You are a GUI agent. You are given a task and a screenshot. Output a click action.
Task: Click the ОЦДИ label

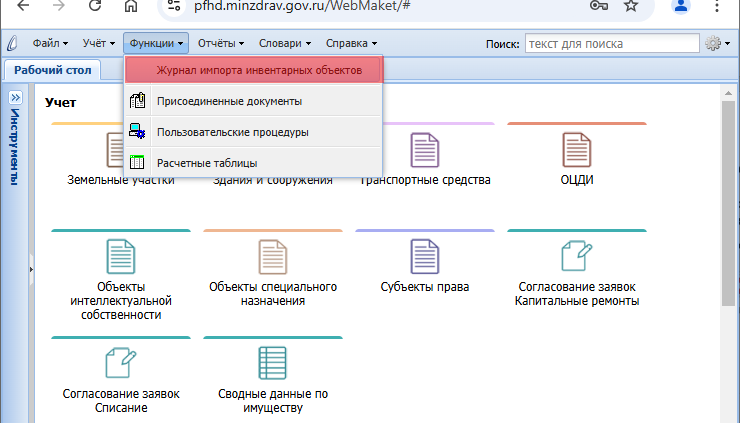pyautogui.click(x=577, y=180)
